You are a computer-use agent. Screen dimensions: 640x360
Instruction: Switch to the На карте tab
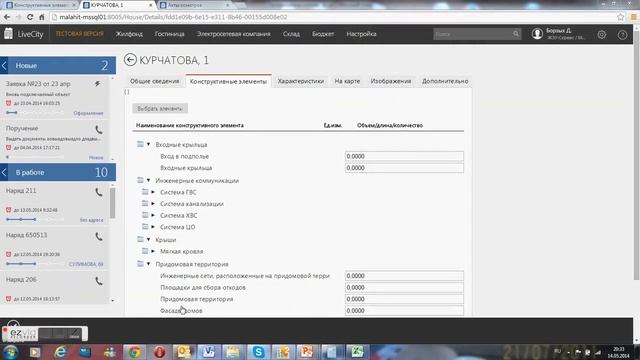tap(347, 81)
